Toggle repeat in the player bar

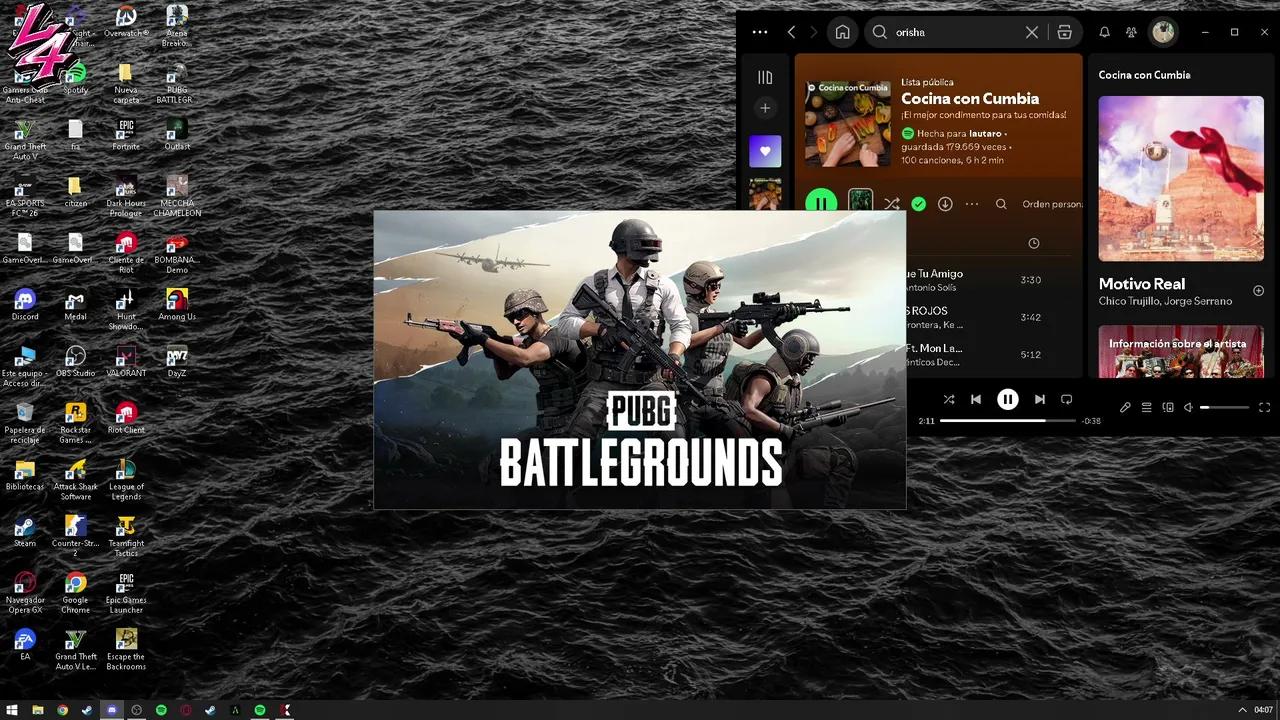coord(1066,399)
